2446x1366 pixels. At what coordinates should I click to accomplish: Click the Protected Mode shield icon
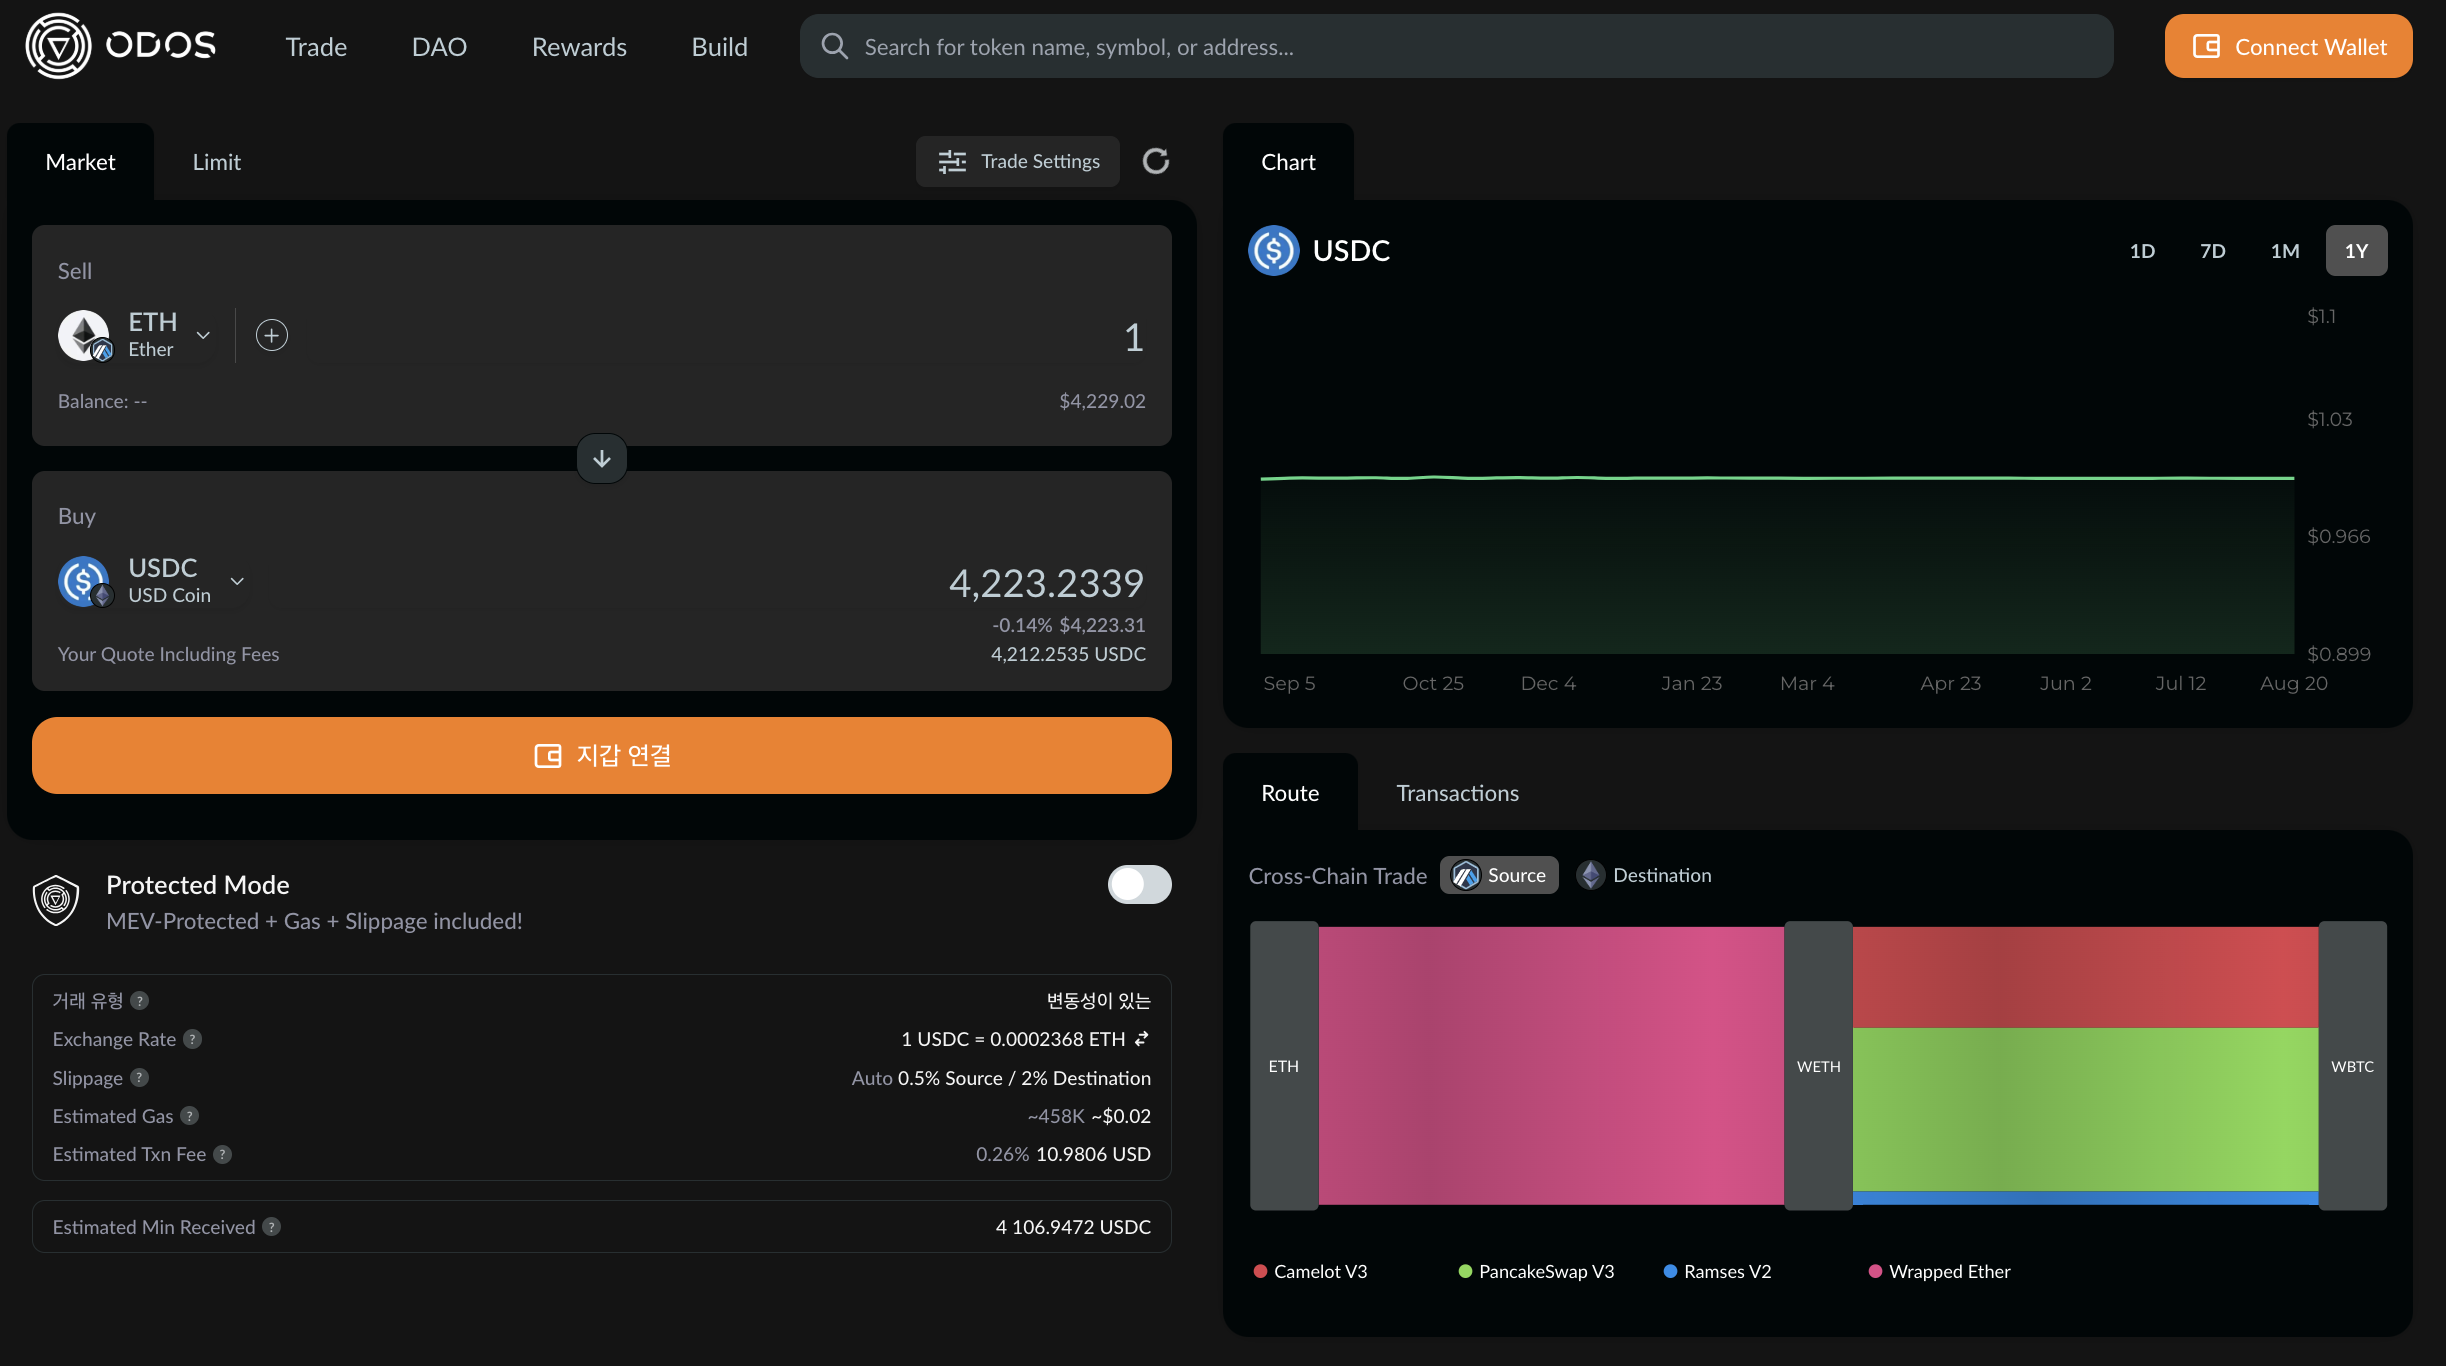(x=56, y=900)
